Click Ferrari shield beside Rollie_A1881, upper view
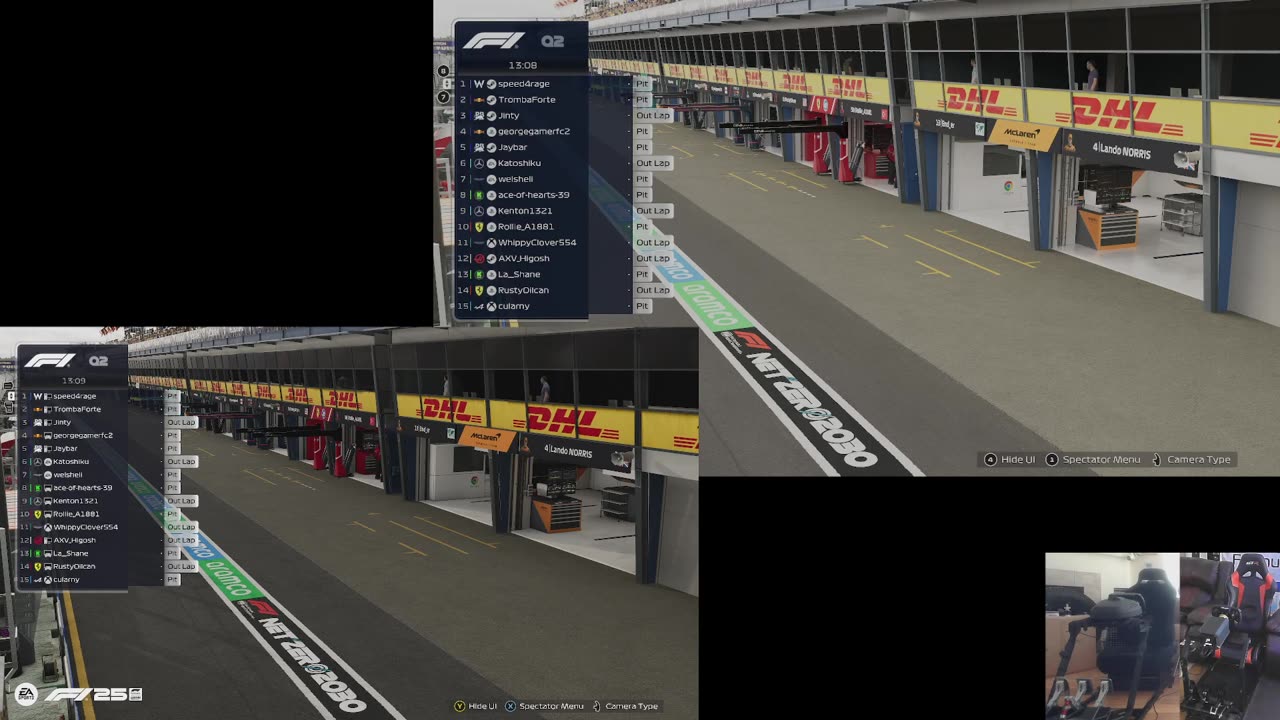 click(479, 227)
